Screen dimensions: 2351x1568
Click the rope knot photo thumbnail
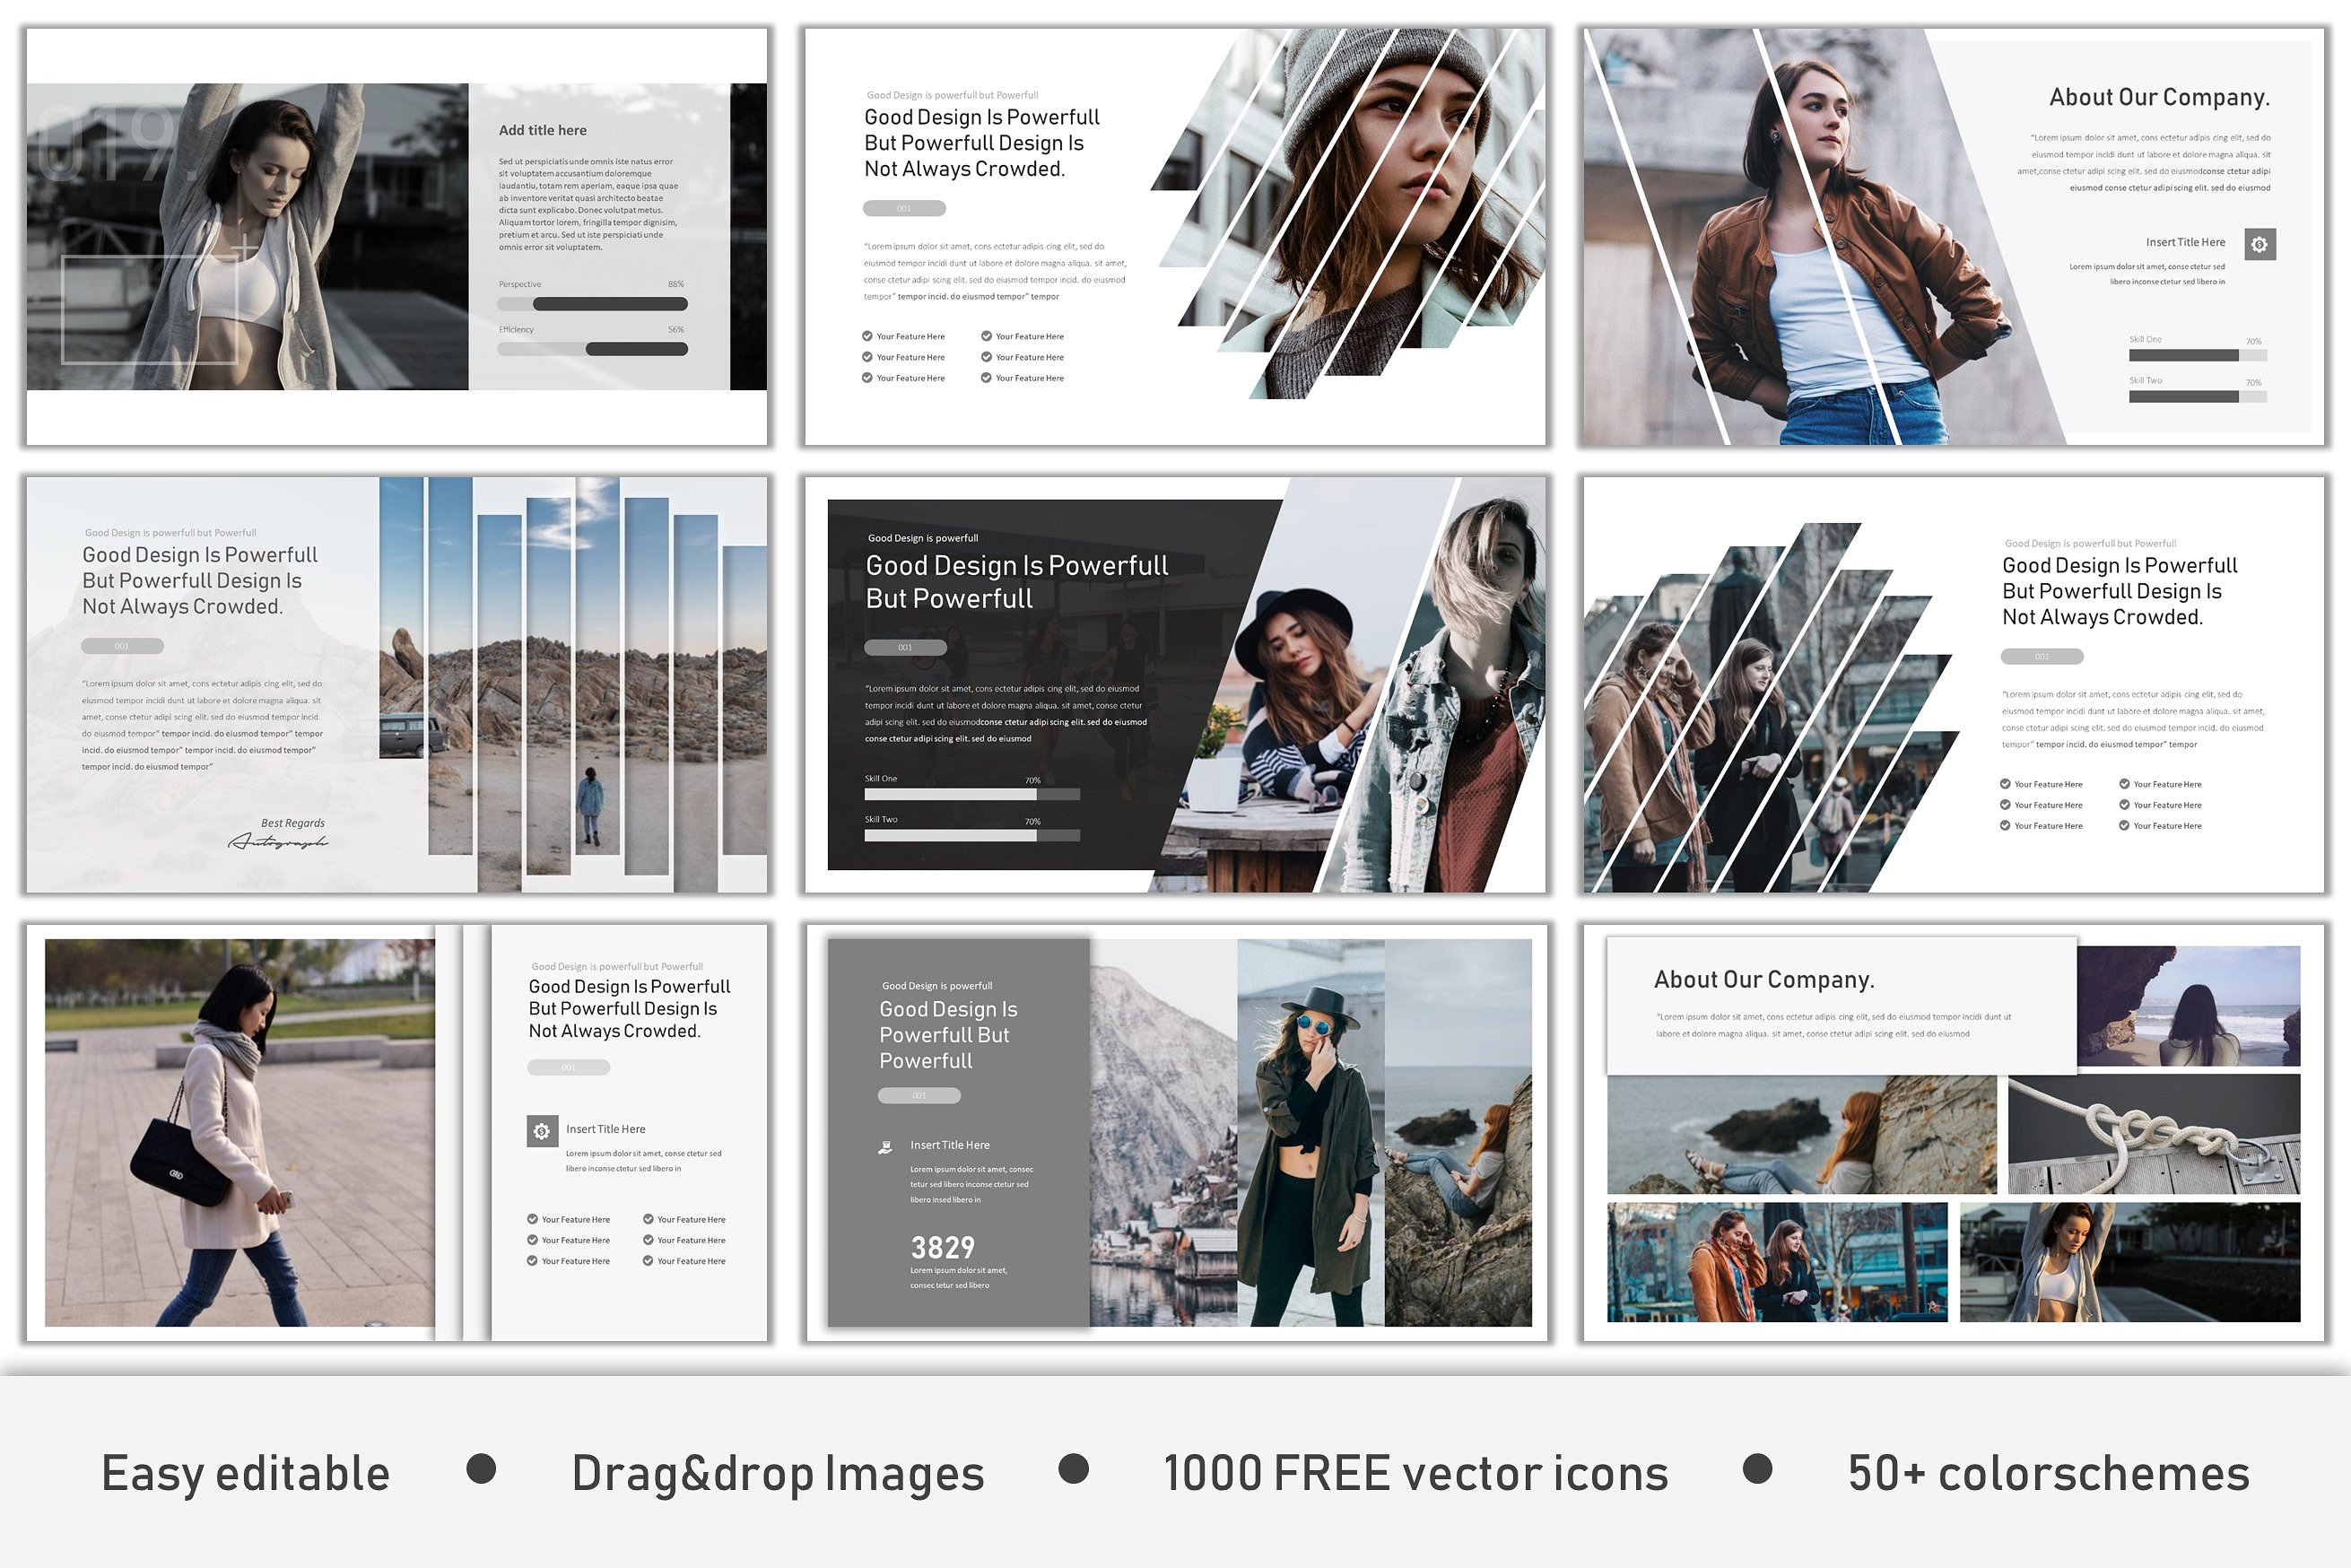(2153, 1135)
